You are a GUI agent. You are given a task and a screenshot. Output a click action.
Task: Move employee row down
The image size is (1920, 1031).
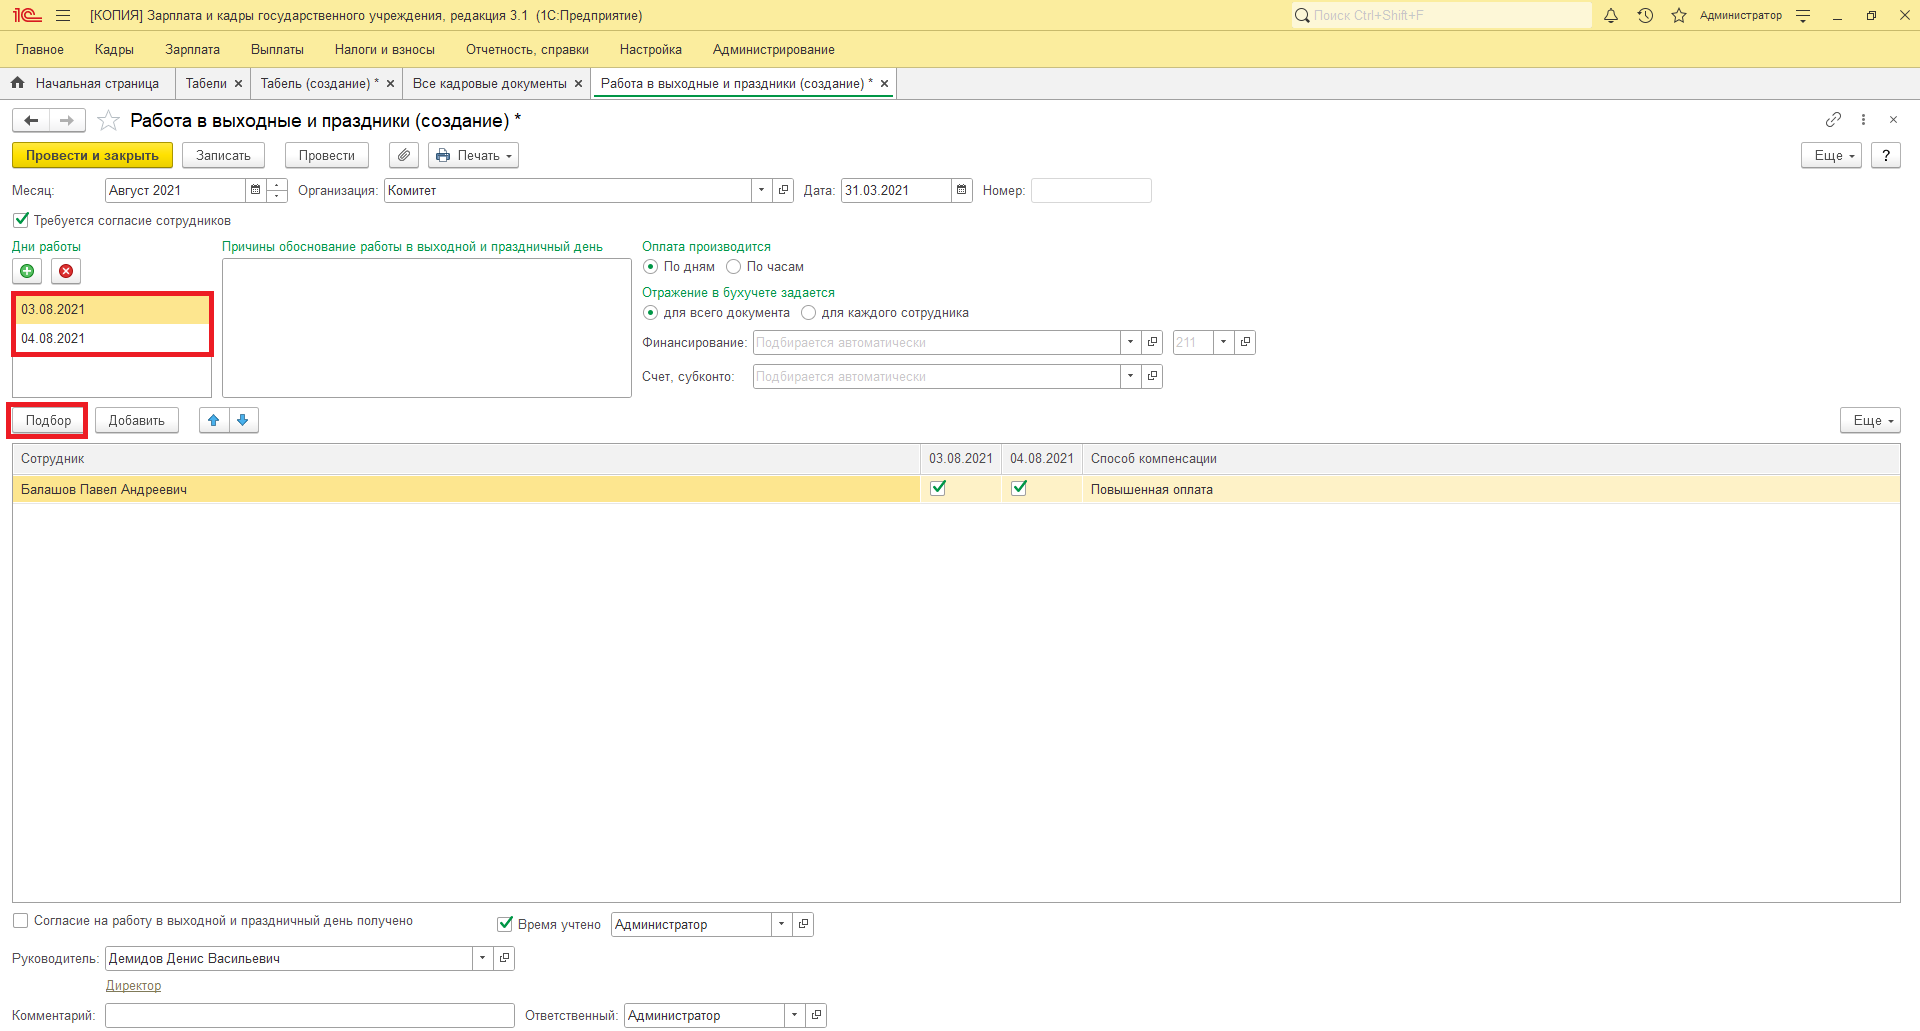coord(243,421)
